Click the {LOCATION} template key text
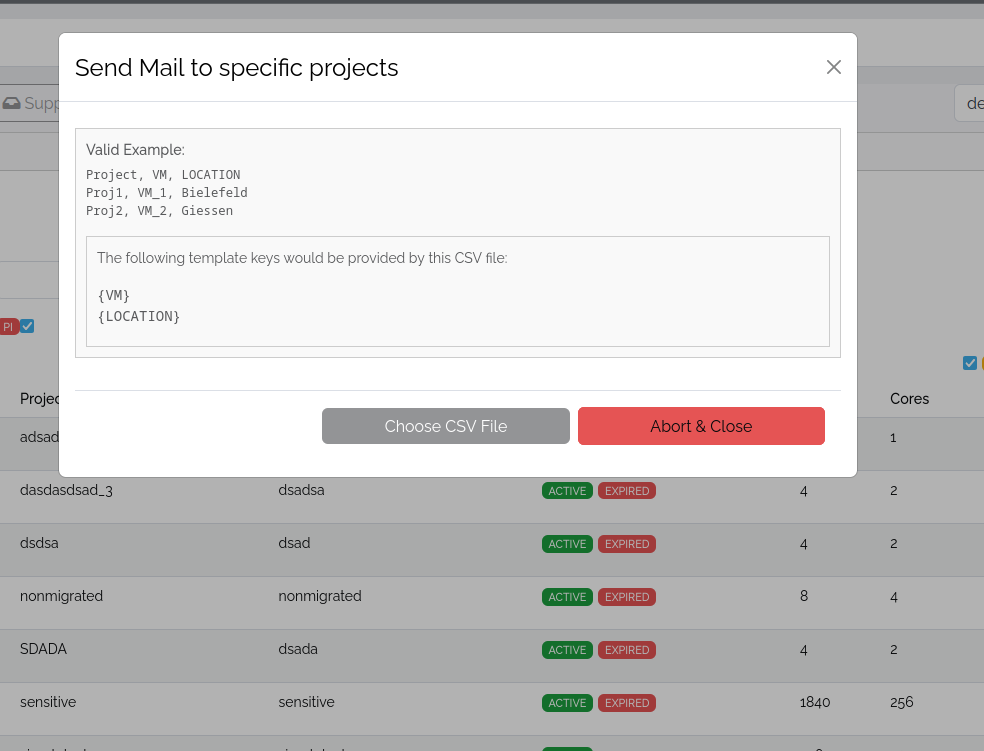The height and width of the screenshot is (751, 984). pyautogui.click(x=139, y=316)
